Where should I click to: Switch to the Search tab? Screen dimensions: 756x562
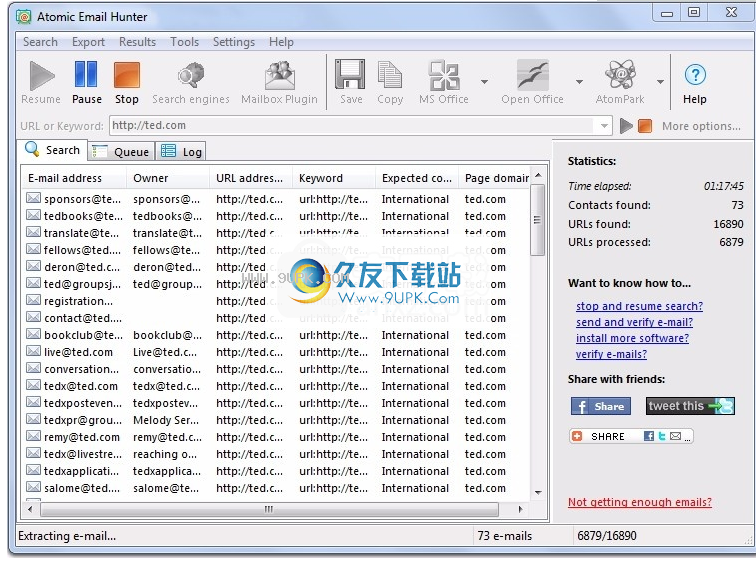point(53,150)
